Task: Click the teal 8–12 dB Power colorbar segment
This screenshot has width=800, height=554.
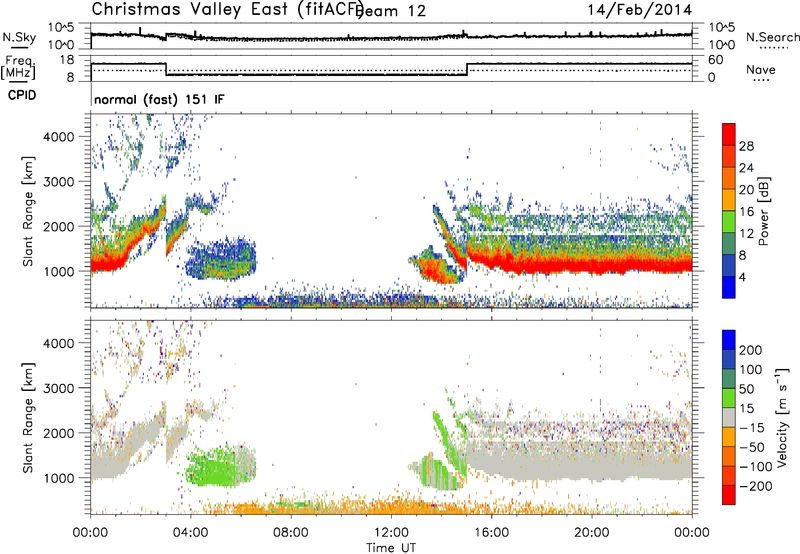Action: coord(729,243)
